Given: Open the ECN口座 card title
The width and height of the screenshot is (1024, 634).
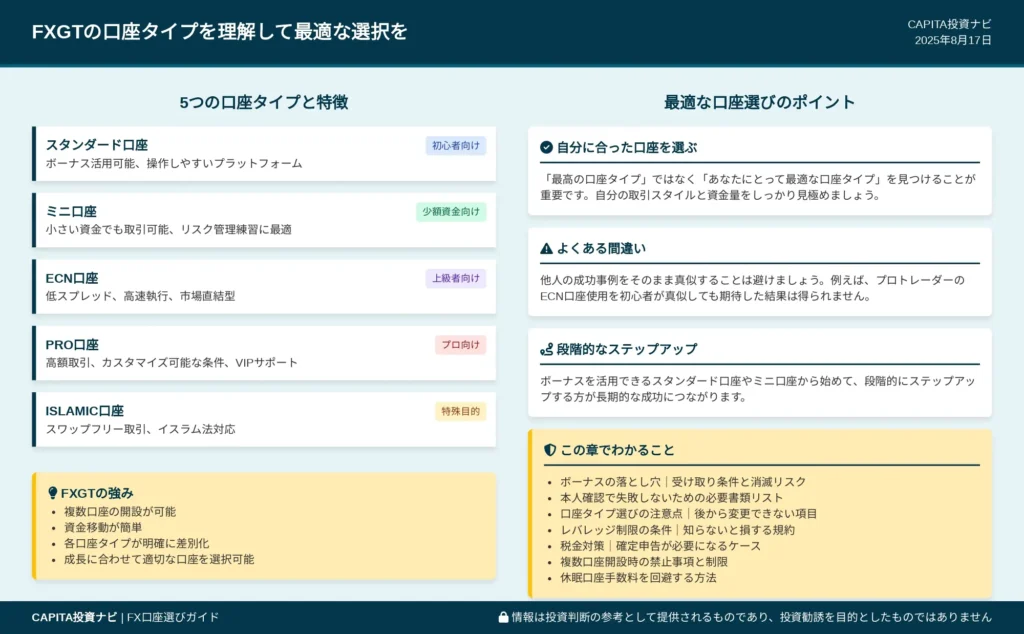Looking at the screenshot, I should [x=72, y=278].
